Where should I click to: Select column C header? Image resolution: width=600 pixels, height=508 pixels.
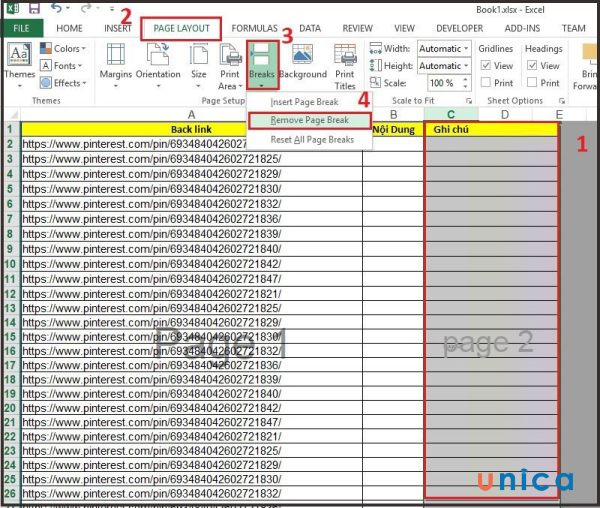(x=451, y=114)
